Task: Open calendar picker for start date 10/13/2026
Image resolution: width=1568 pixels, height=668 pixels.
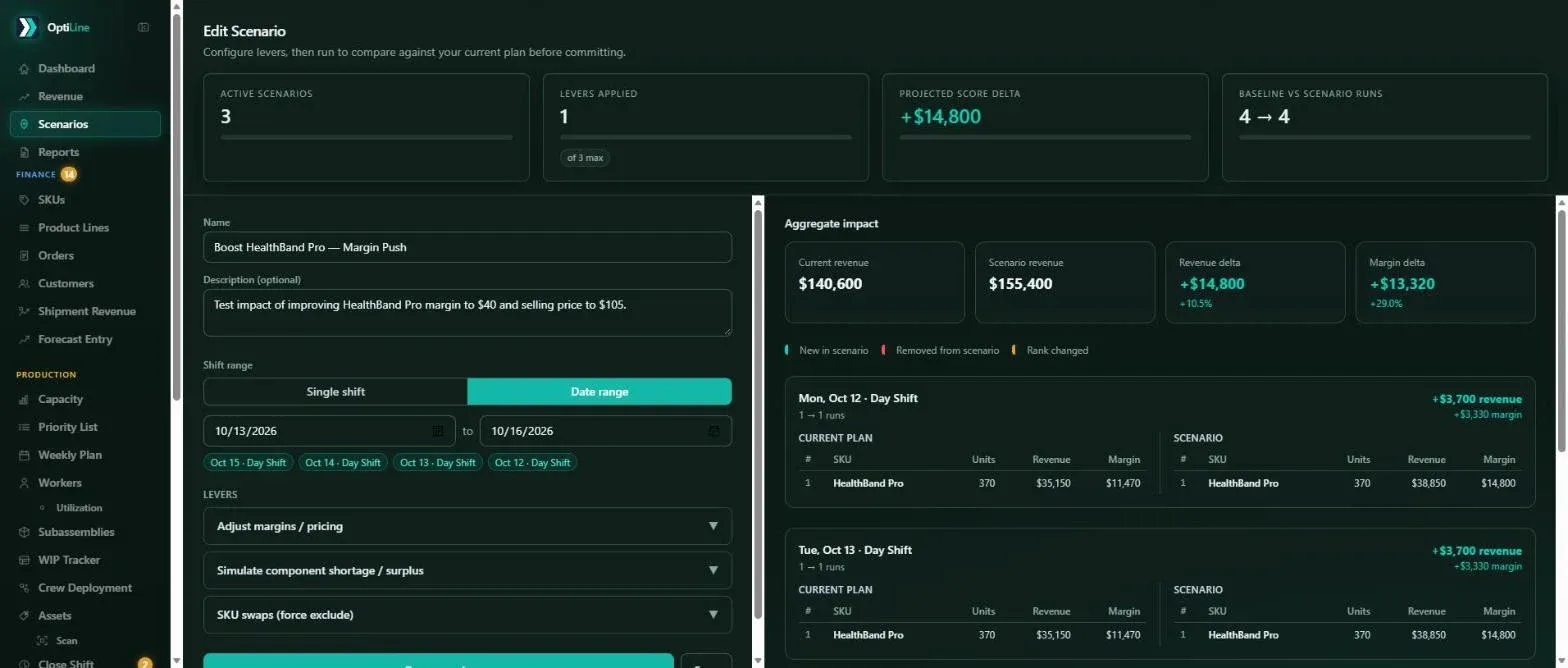Action: pyautogui.click(x=438, y=431)
